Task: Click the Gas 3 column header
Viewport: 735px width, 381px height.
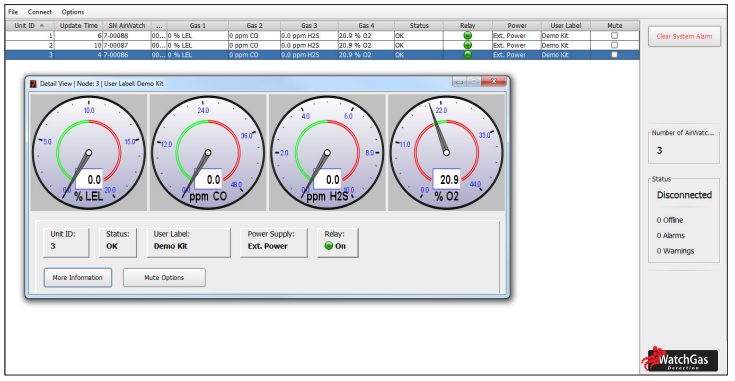Action: pyautogui.click(x=309, y=26)
